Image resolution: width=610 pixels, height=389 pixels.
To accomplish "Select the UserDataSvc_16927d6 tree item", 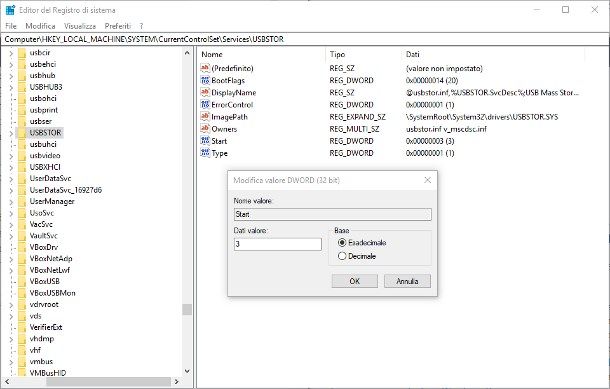I will point(66,190).
